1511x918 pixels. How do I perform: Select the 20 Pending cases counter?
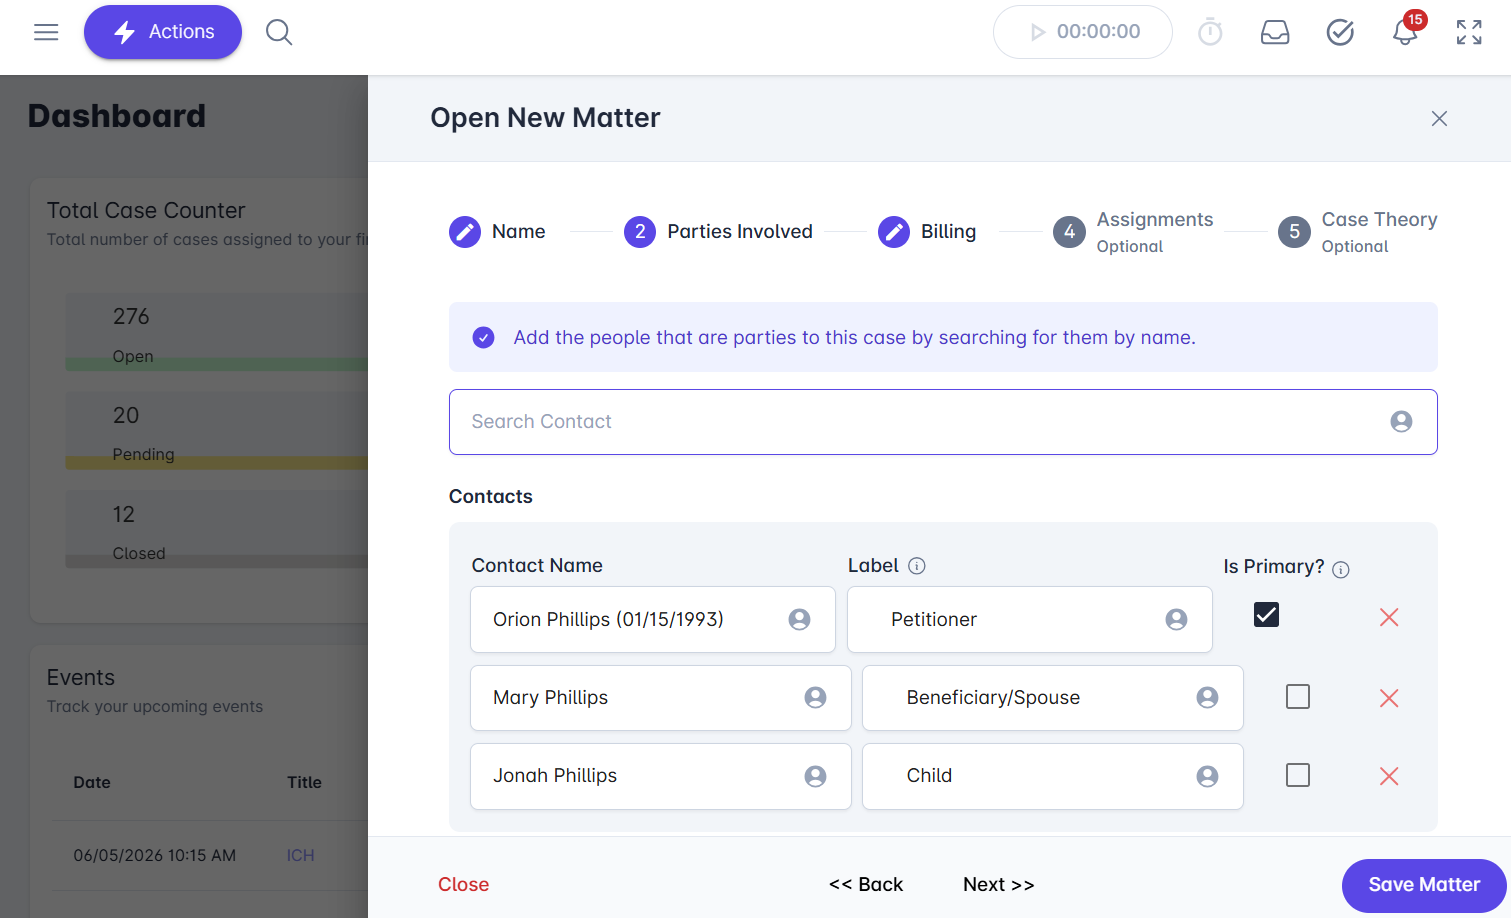click(216, 431)
